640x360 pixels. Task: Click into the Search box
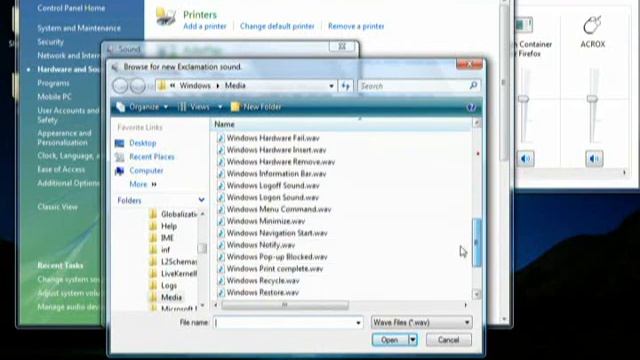(x=413, y=86)
